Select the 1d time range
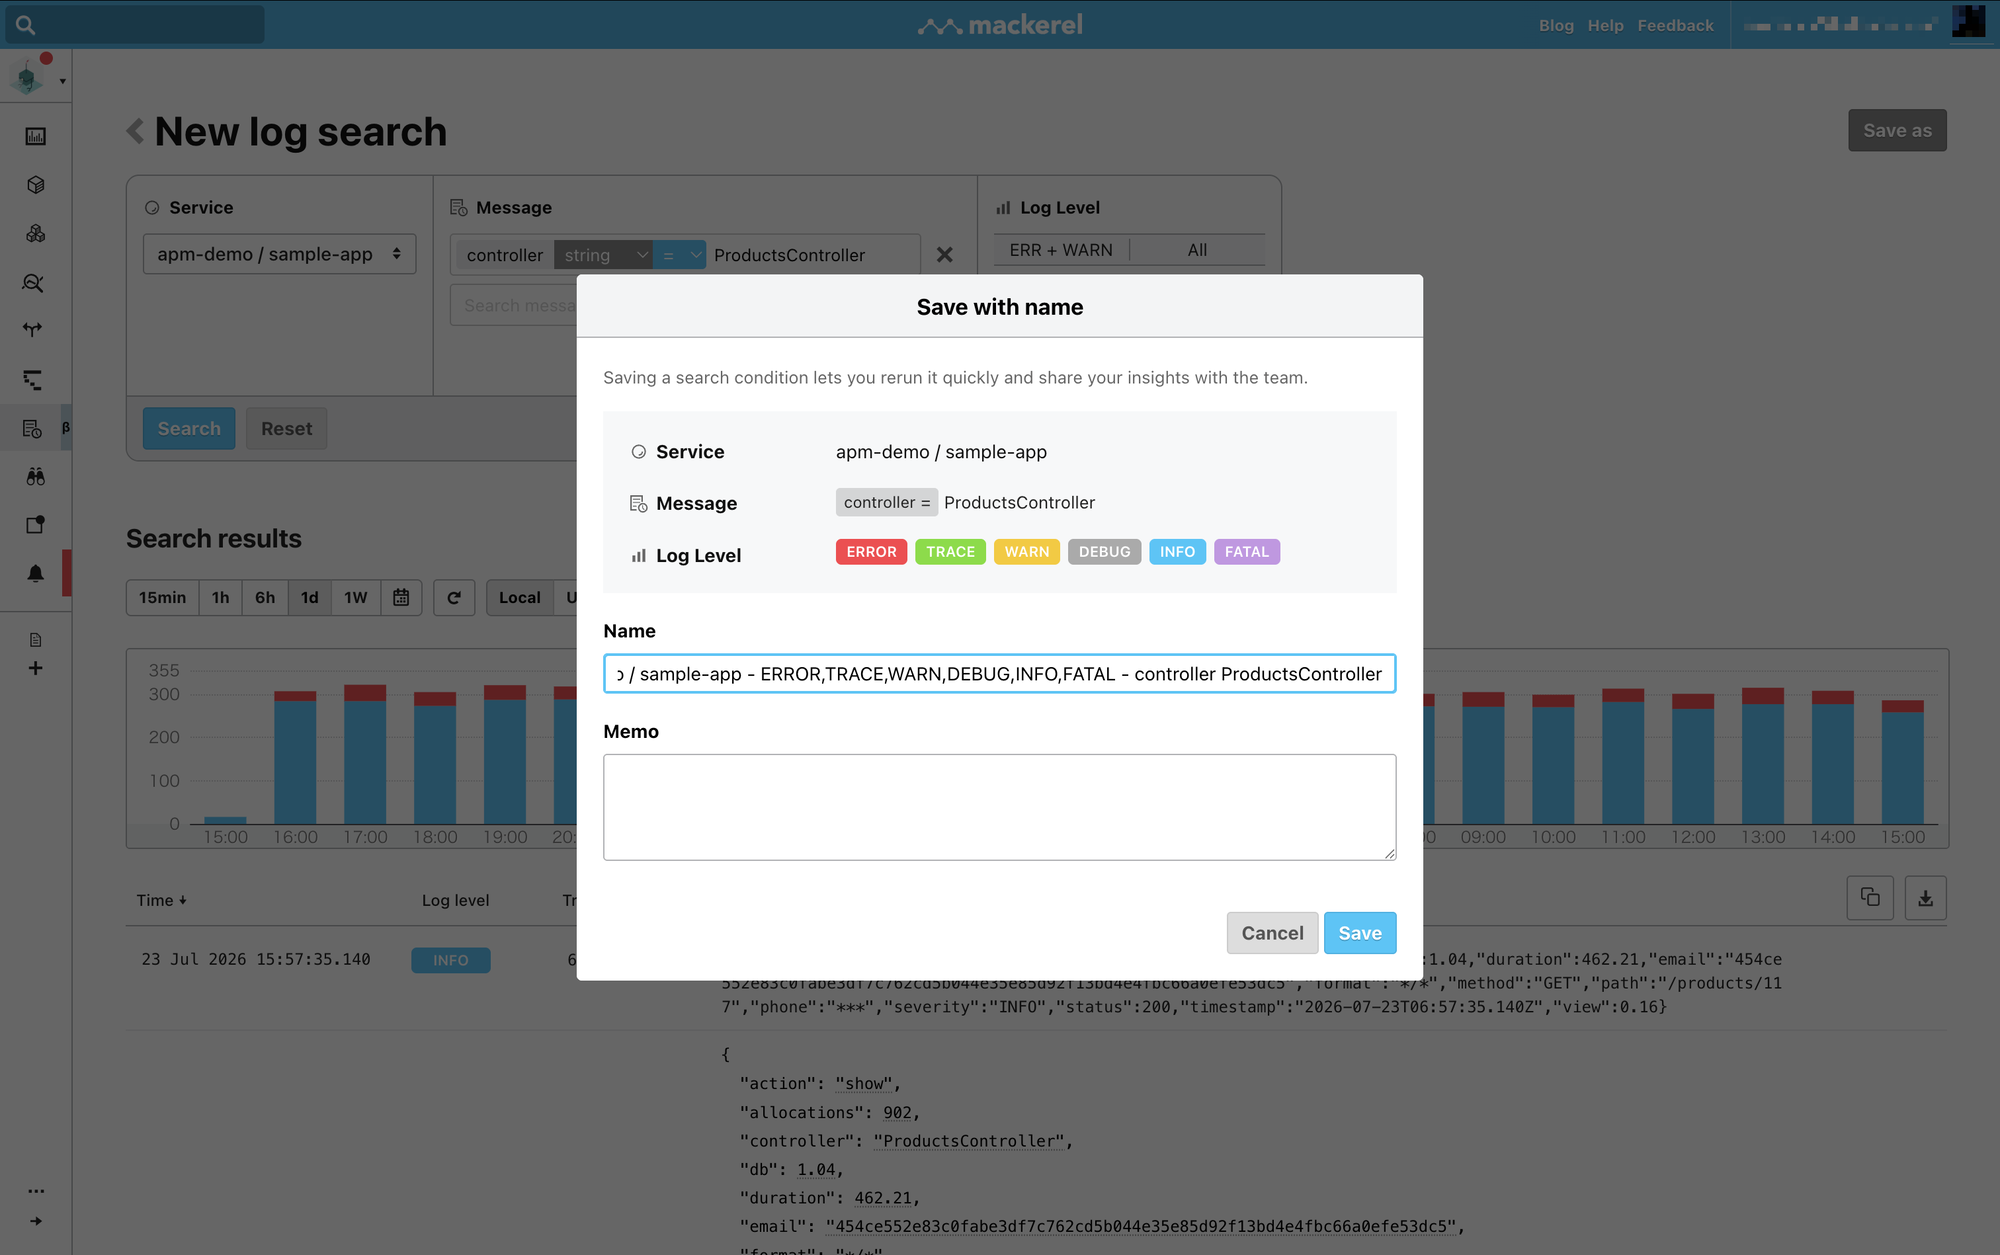The height and width of the screenshot is (1255, 2000). pos(310,597)
